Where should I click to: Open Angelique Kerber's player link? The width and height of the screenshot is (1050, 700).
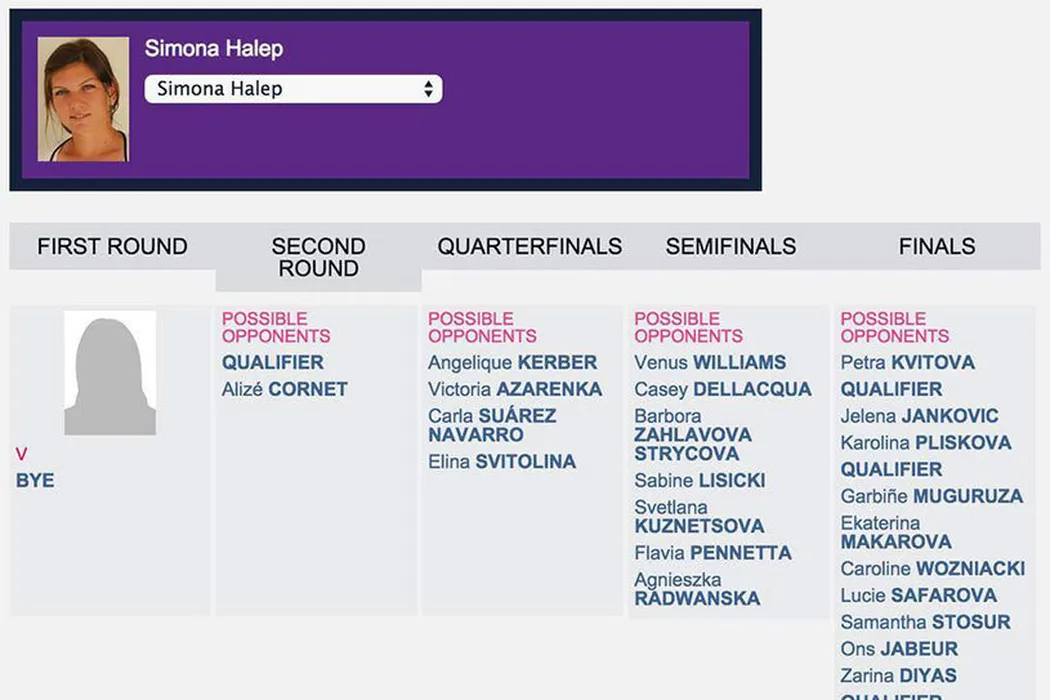pos(512,363)
